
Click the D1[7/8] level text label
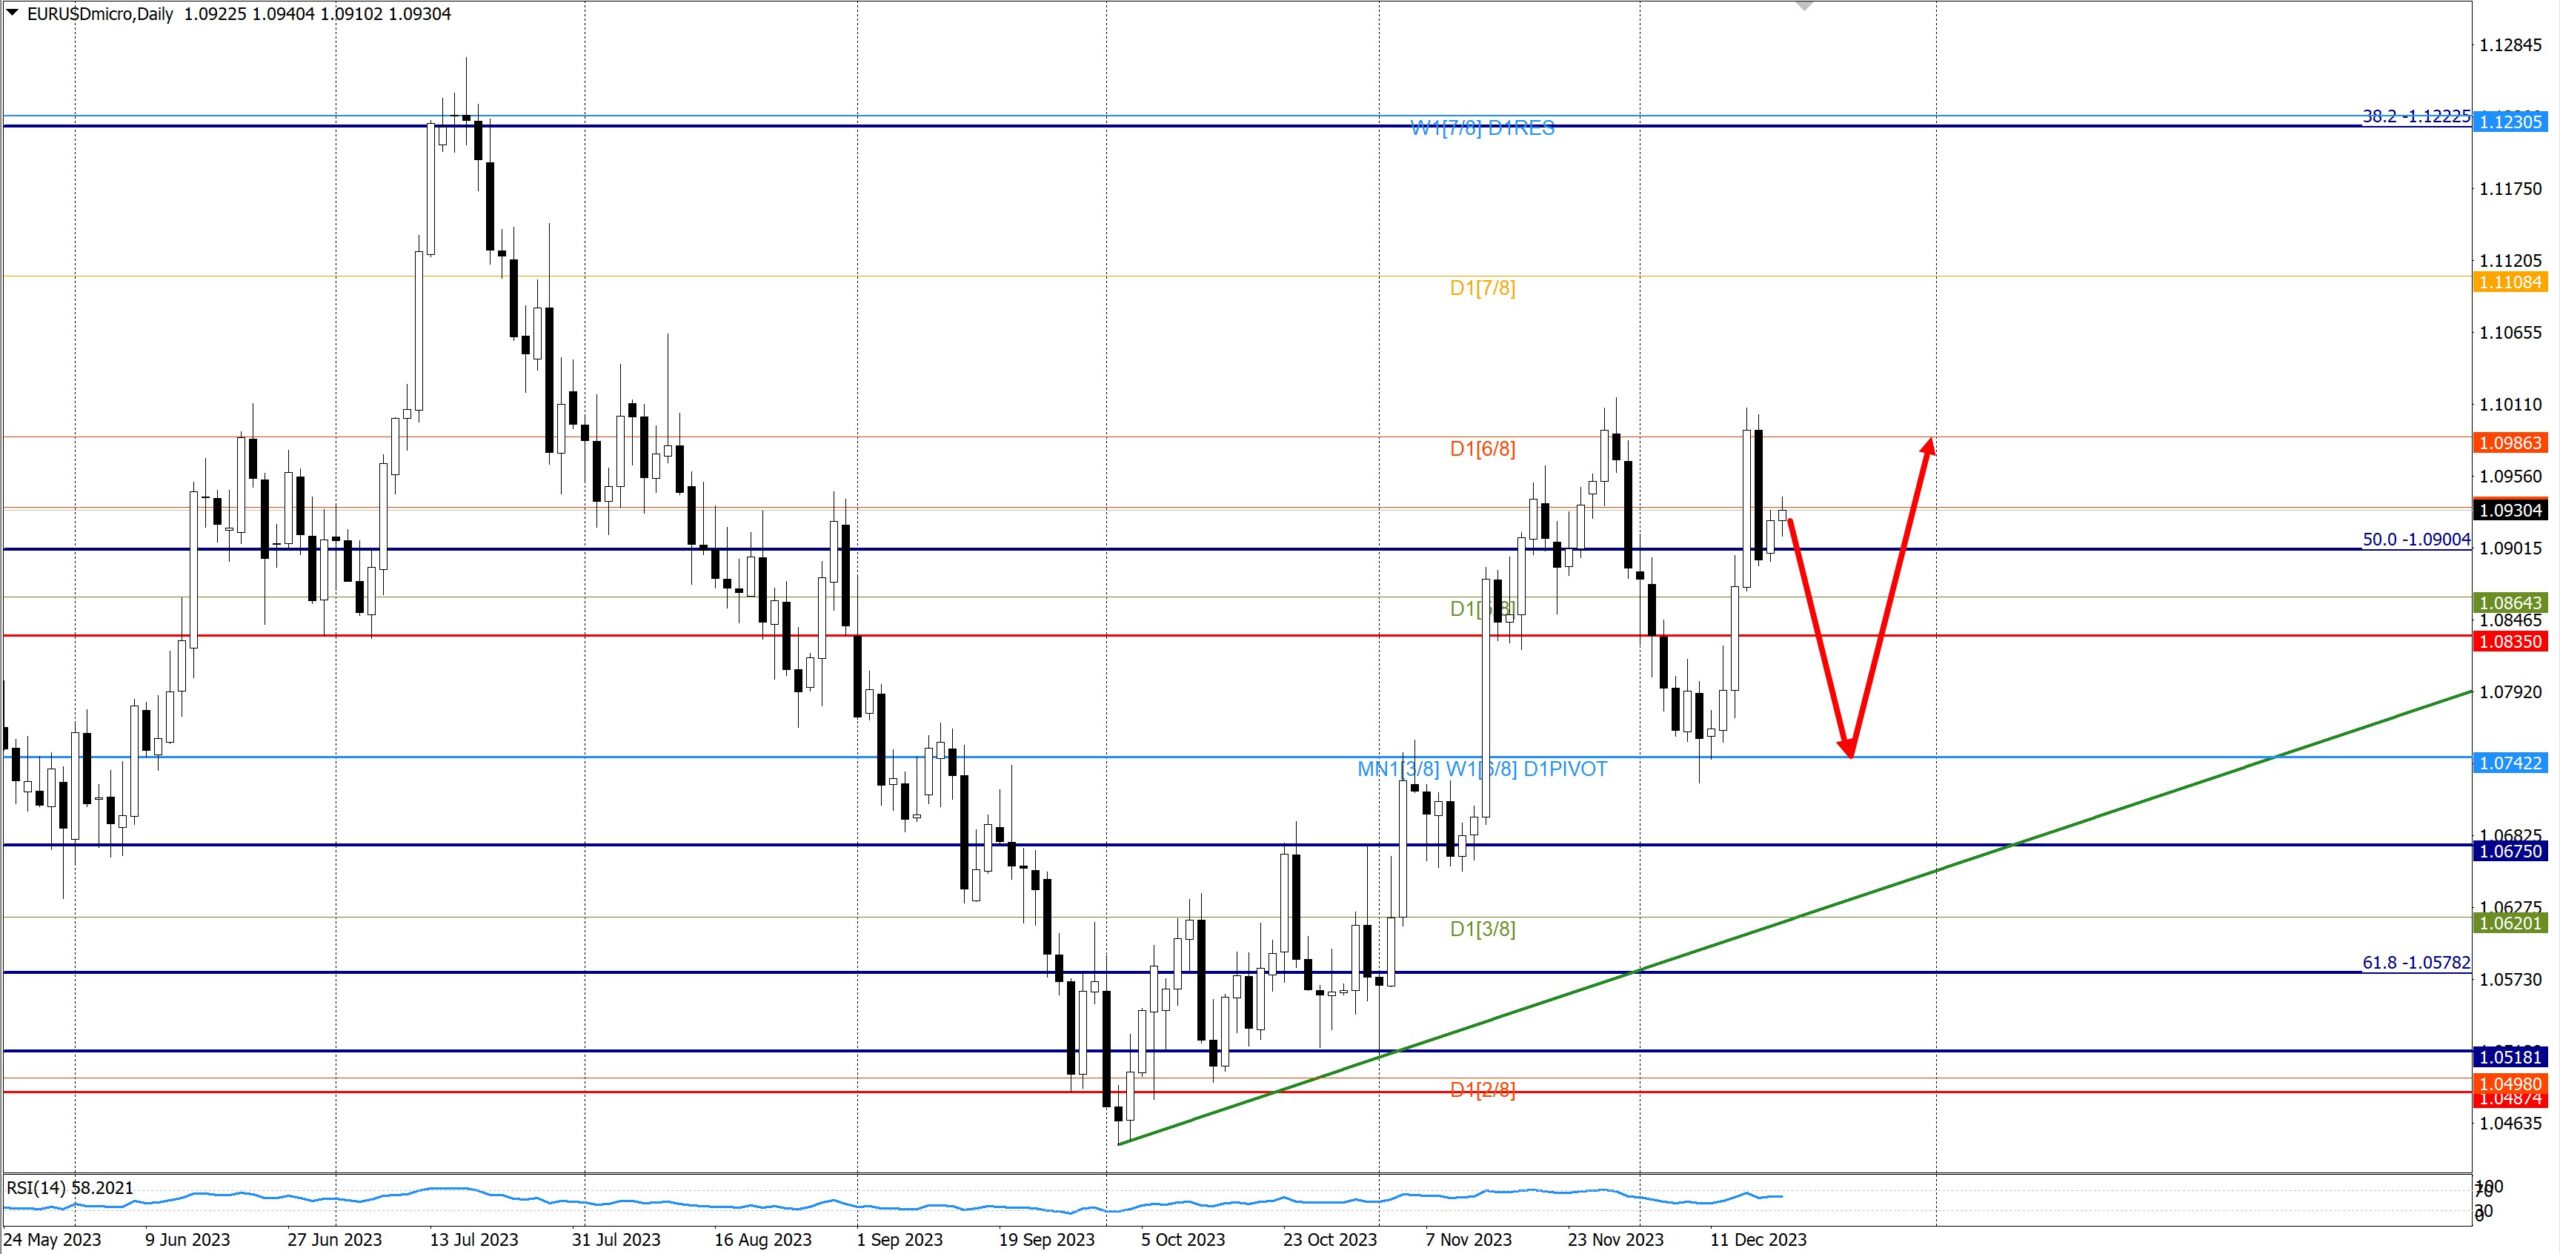(1482, 288)
